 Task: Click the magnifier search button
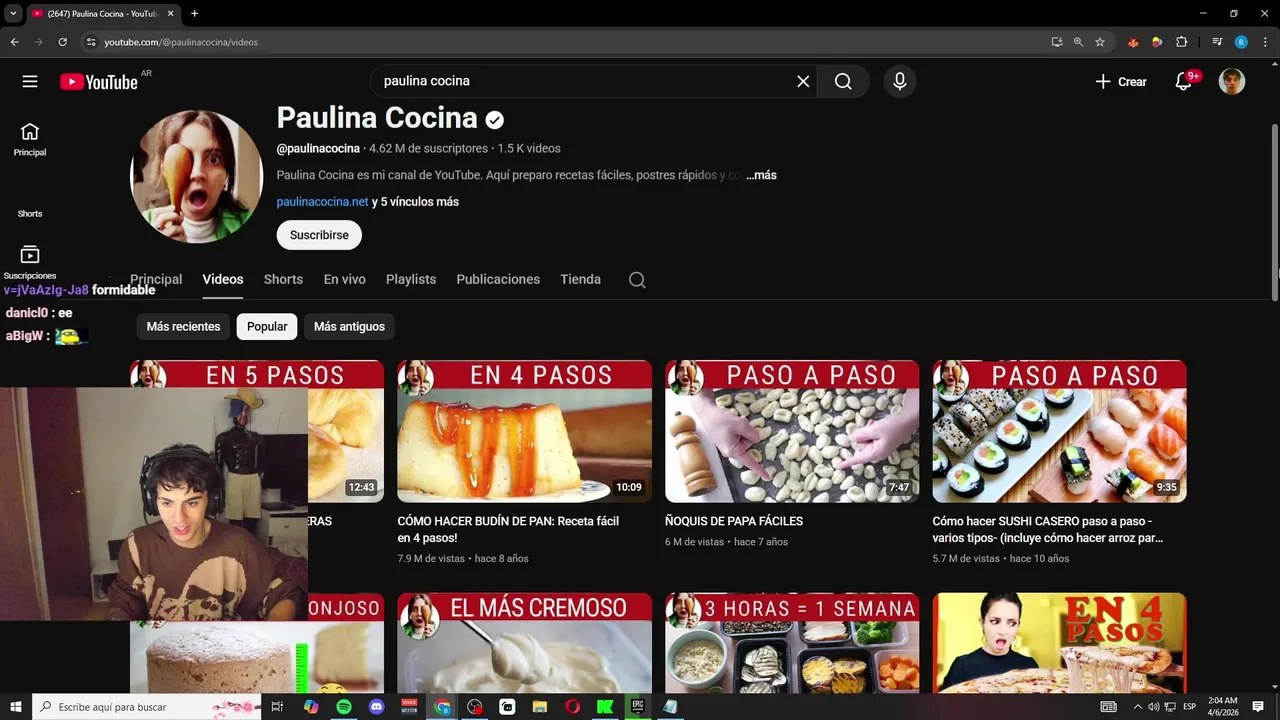tap(843, 82)
